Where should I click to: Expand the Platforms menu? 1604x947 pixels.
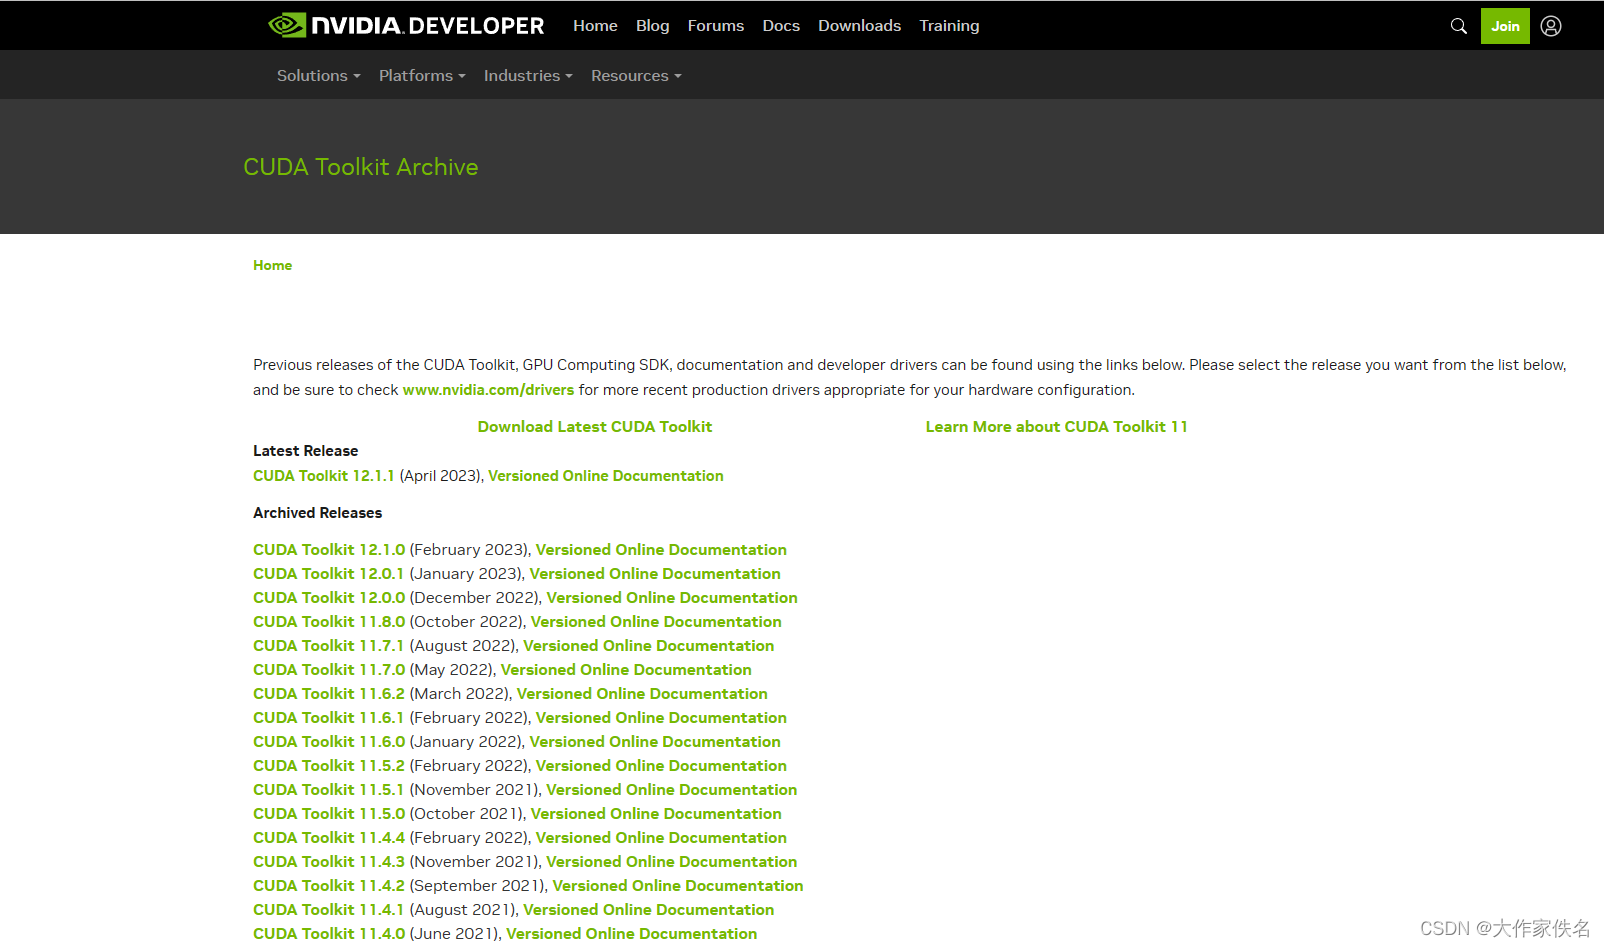pos(421,75)
